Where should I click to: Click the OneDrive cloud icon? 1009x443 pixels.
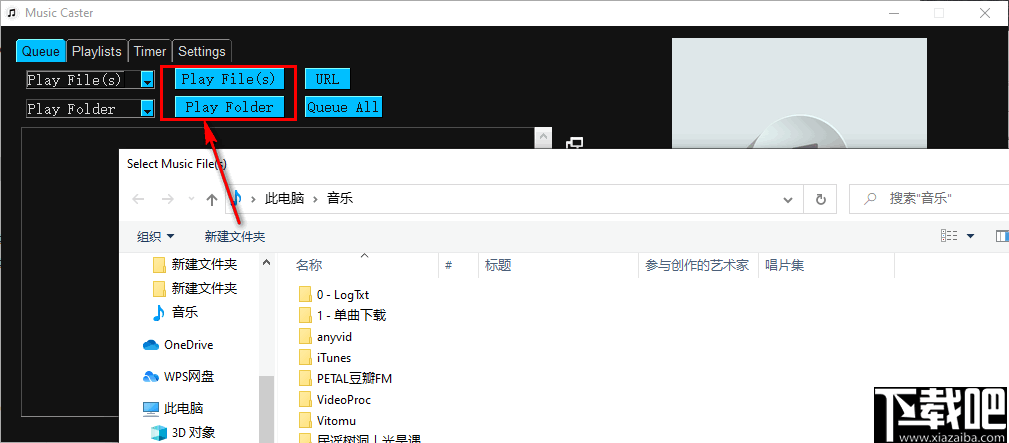(x=151, y=345)
